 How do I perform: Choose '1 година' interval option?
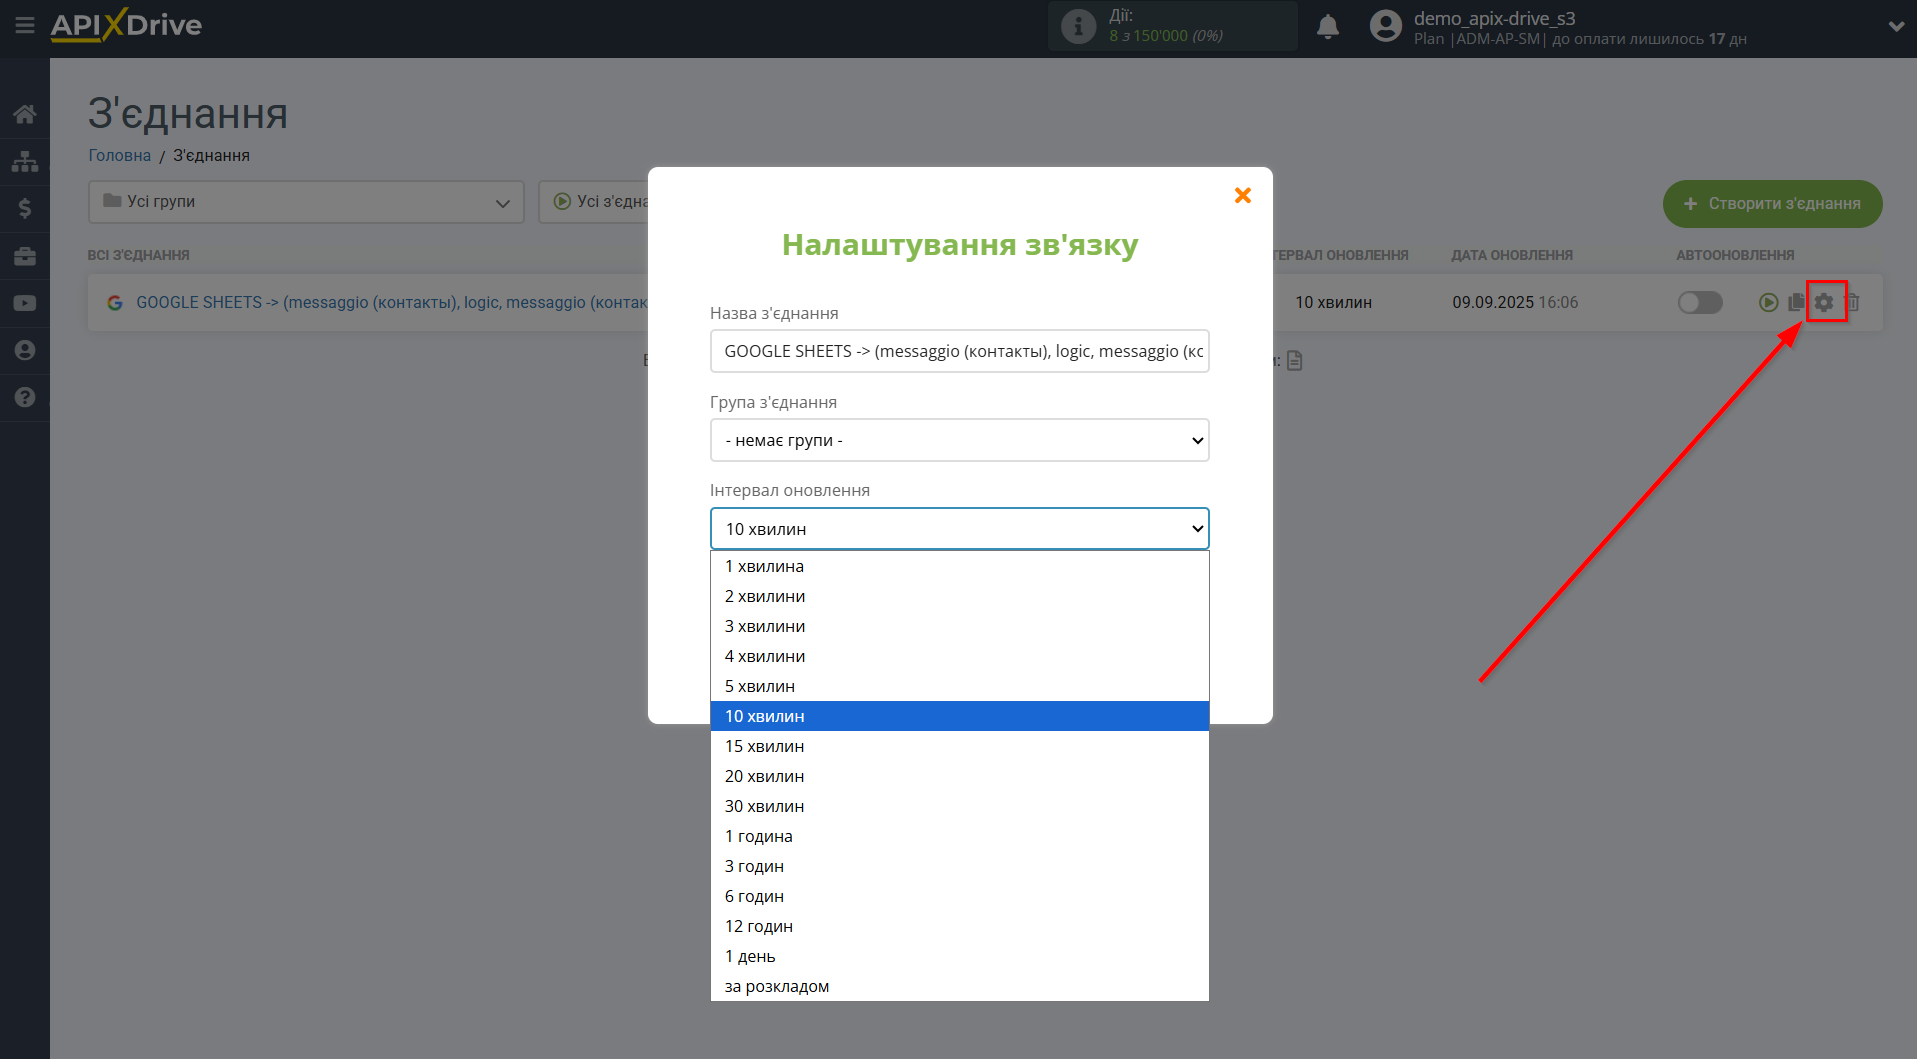758,836
